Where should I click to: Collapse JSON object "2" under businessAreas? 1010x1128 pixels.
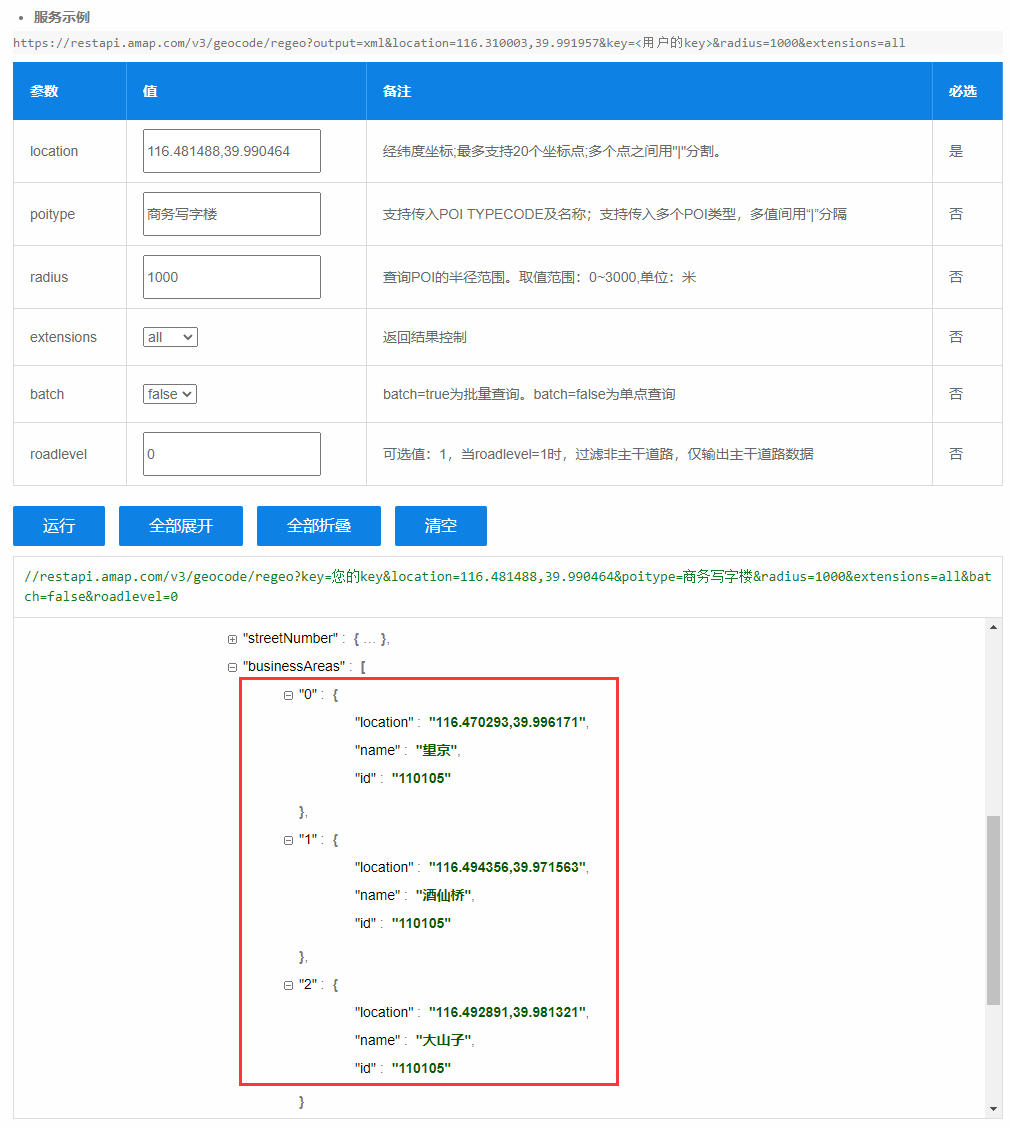pos(287,984)
